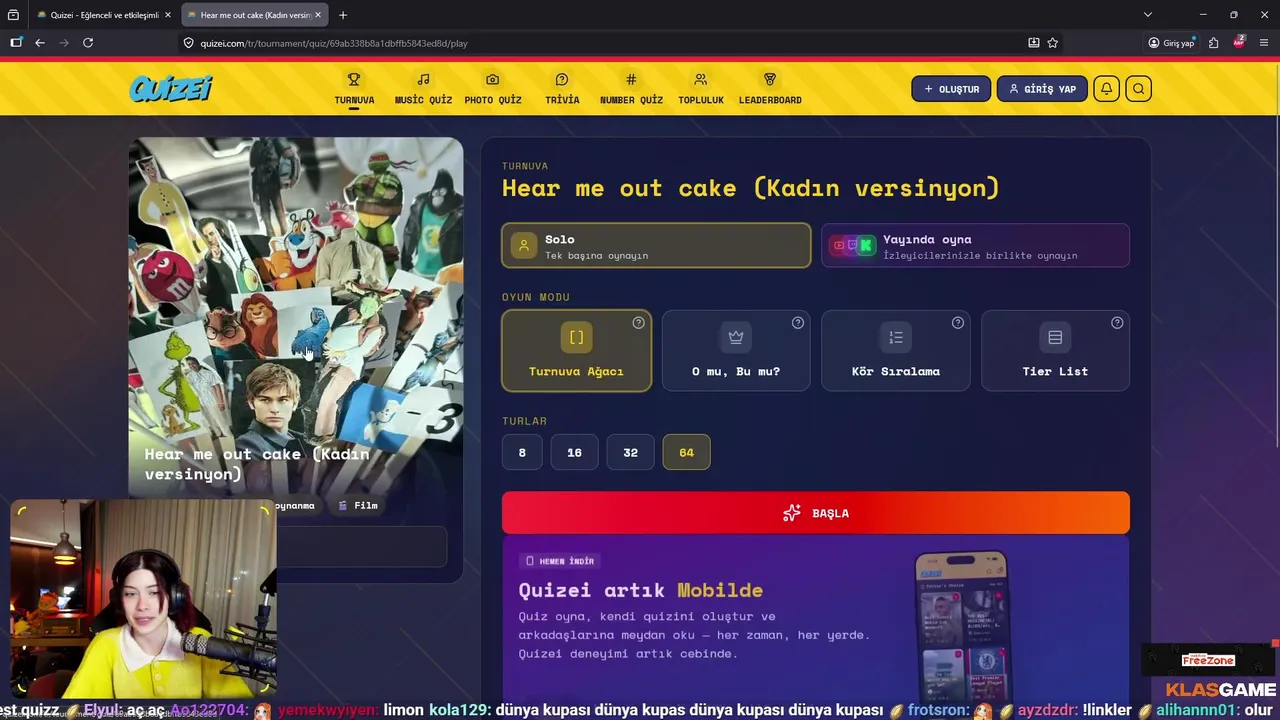Bookmark this page with star icon

pos(1052,43)
